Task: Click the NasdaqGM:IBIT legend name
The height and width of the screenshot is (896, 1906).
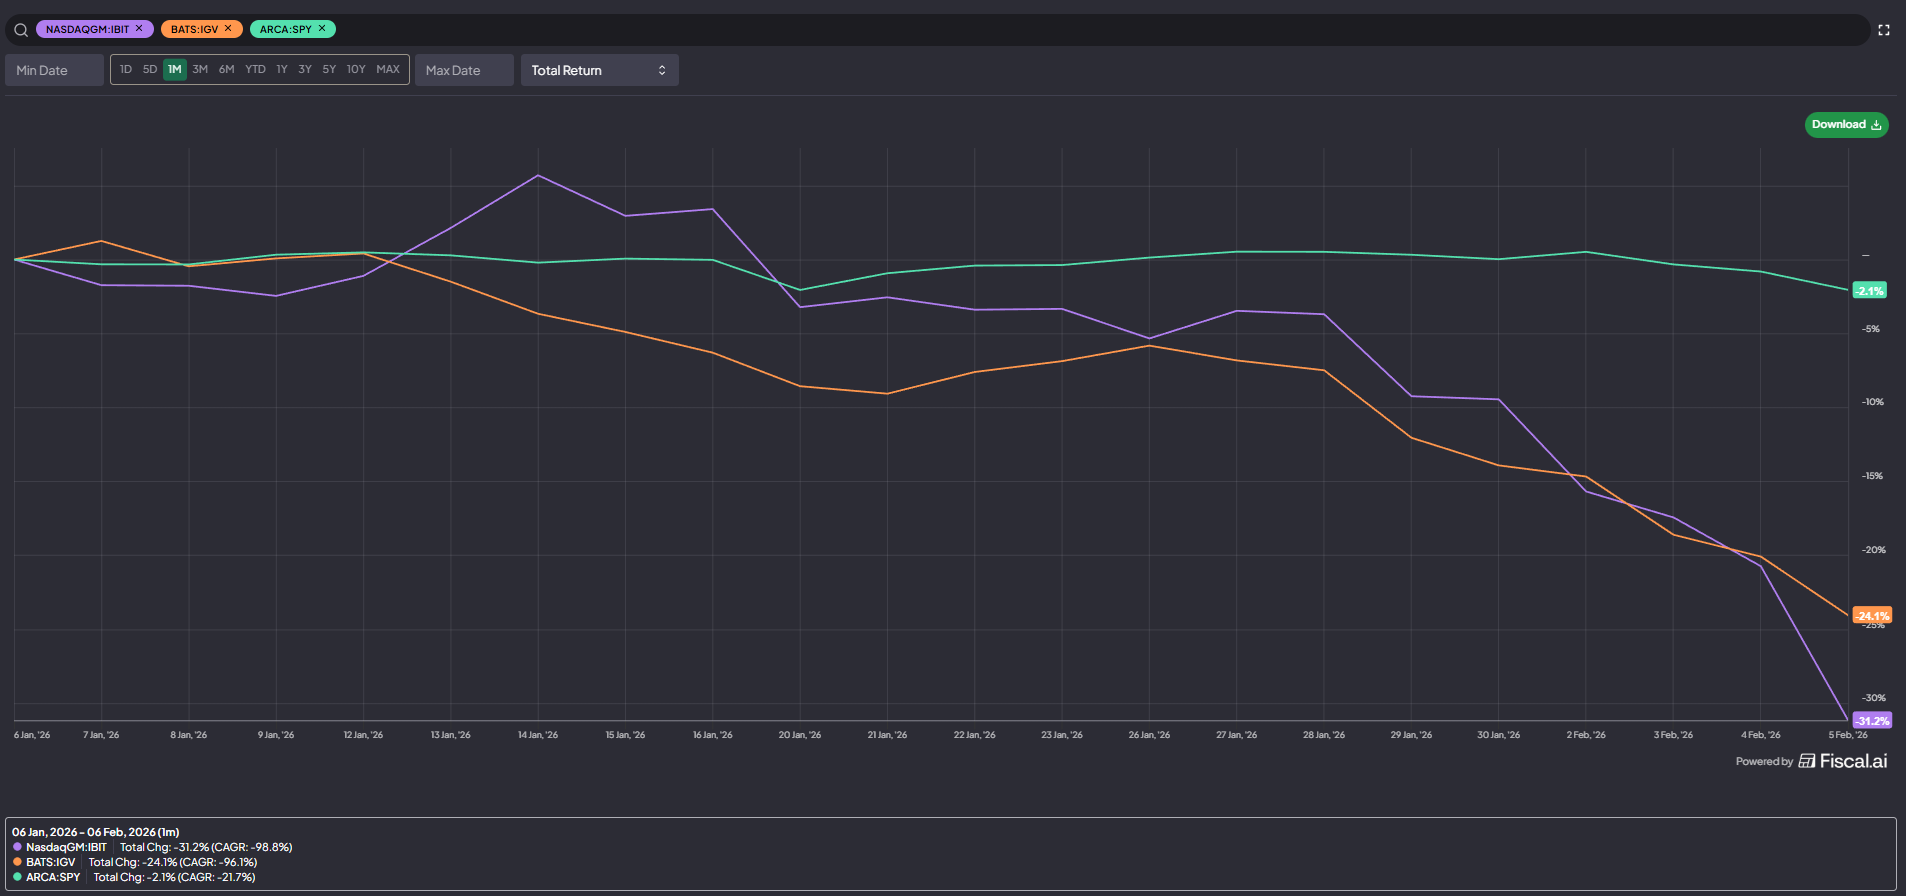Action: [x=66, y=847]
